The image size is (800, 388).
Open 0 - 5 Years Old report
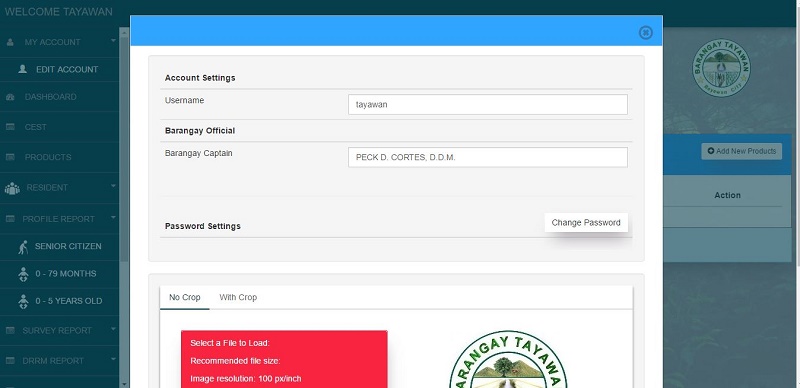click(69, 301)
